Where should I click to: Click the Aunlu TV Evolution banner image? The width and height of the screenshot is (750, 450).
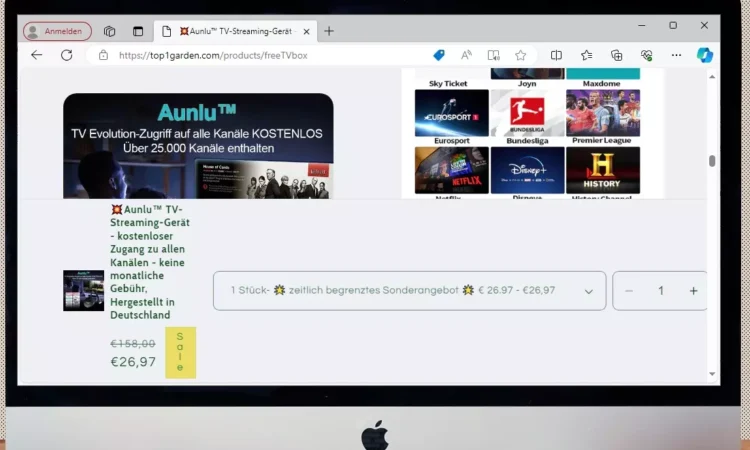point(198,146)
